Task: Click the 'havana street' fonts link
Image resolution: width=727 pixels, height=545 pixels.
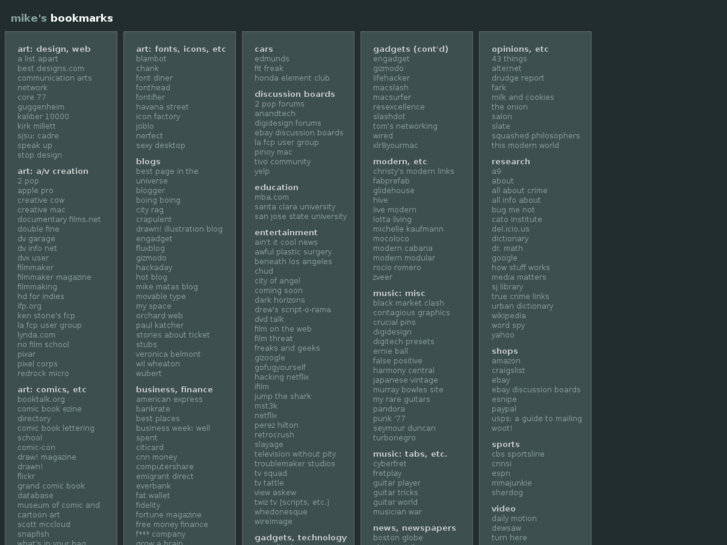Action: pyautogui.click(x=162, y=107)
